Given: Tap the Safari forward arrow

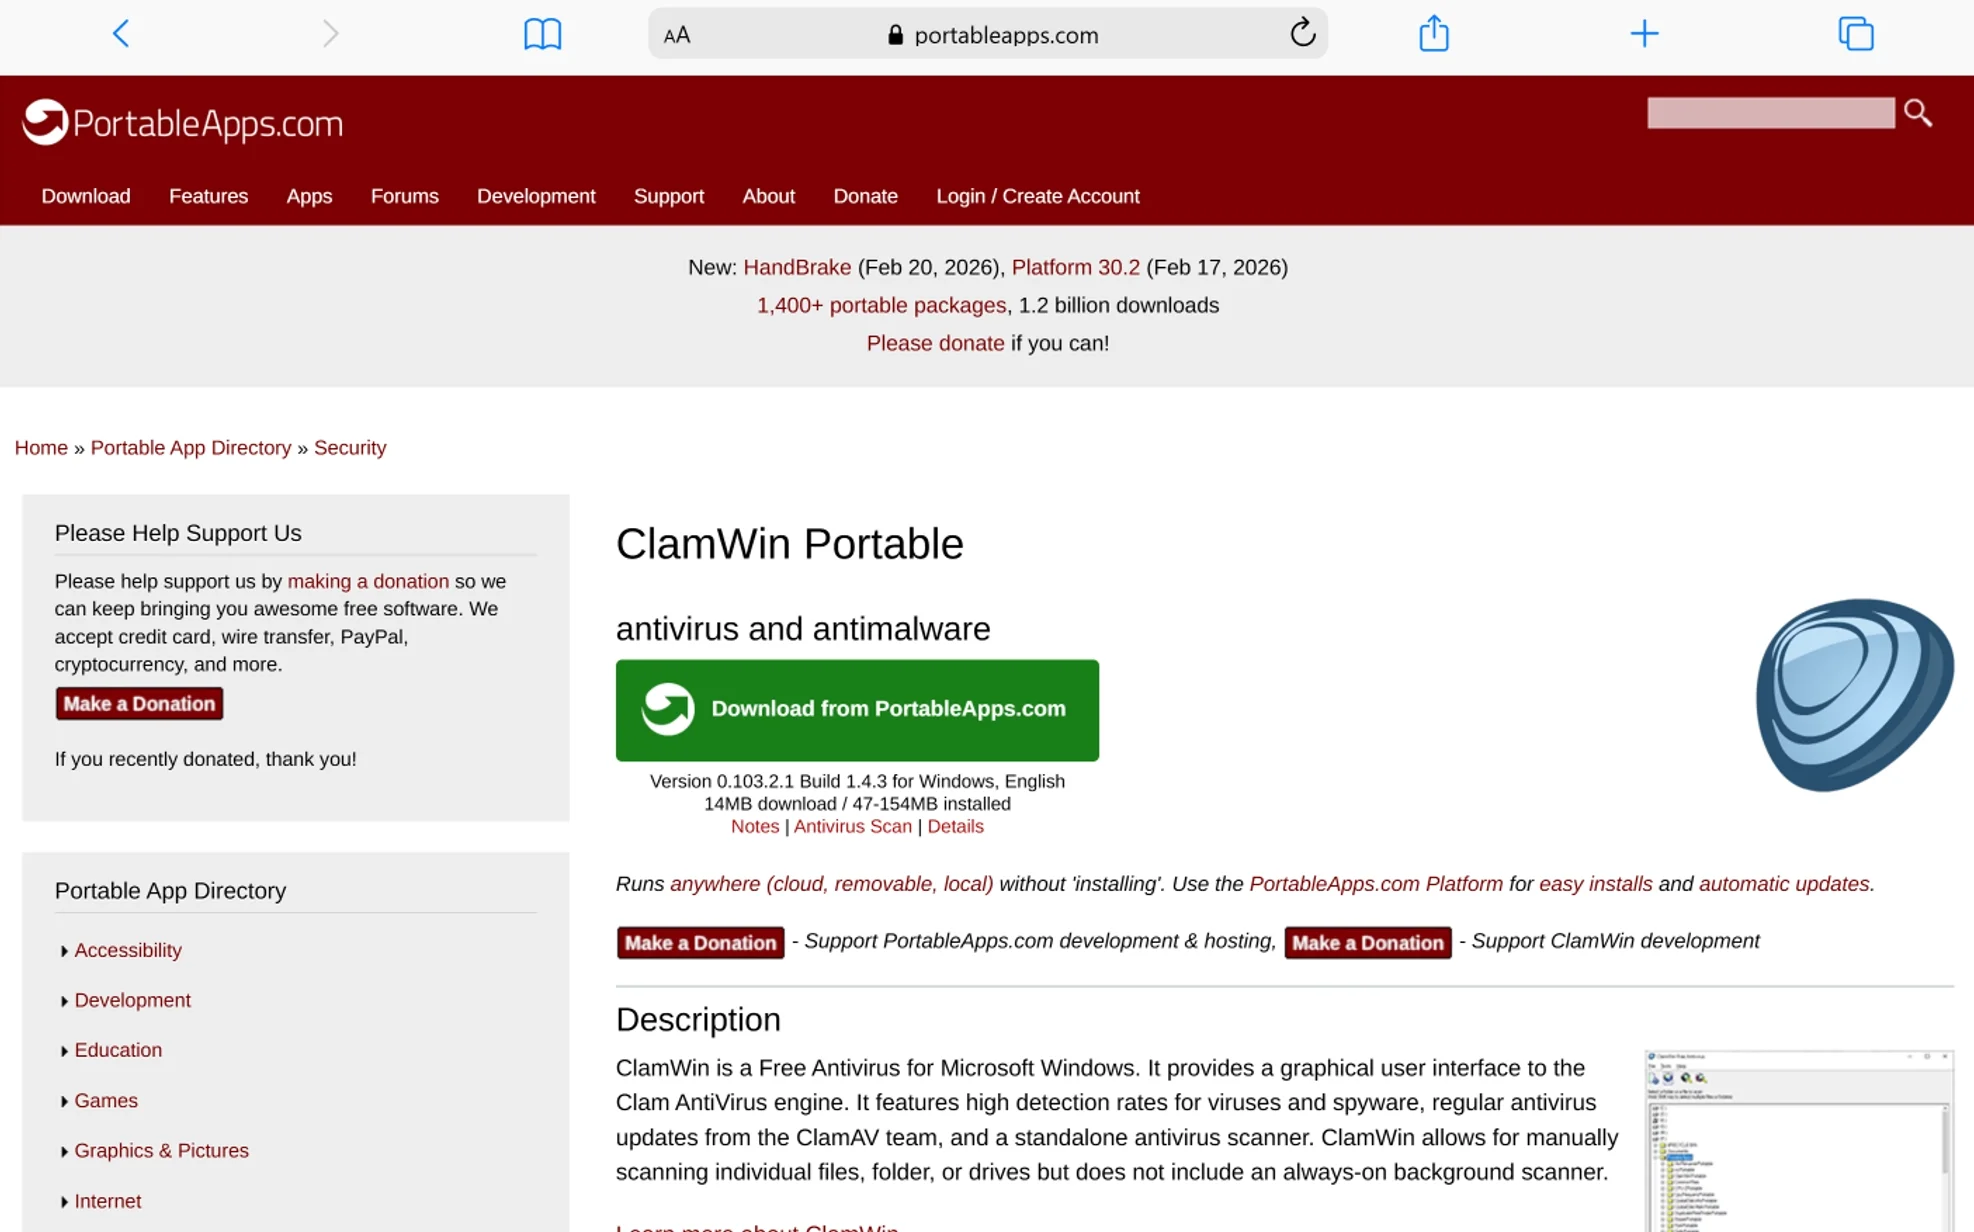Looking at the screenshot, I should (330, 34).
